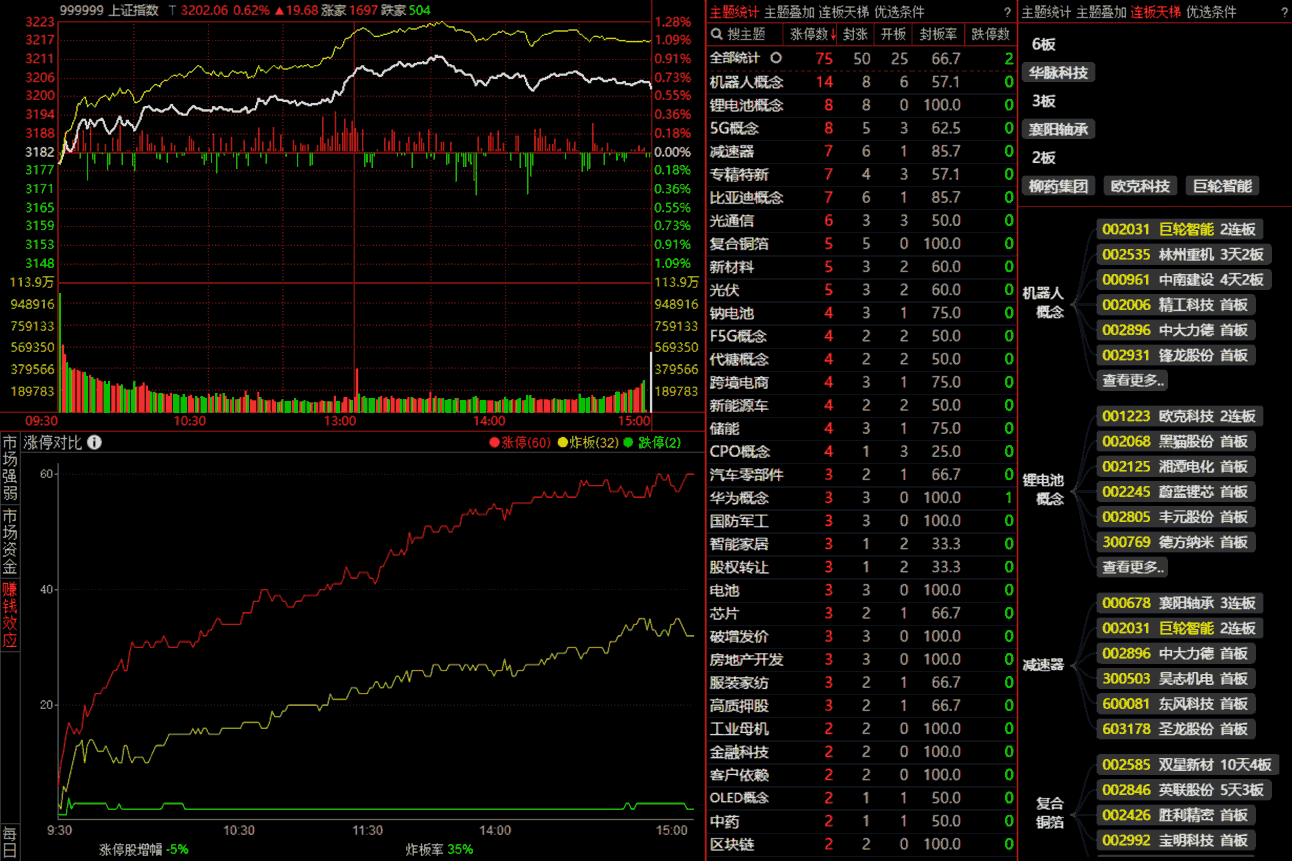Switch to 连板天梯 tab in center panel
The image size is (1292, 861).
click(x=844, y=12)
